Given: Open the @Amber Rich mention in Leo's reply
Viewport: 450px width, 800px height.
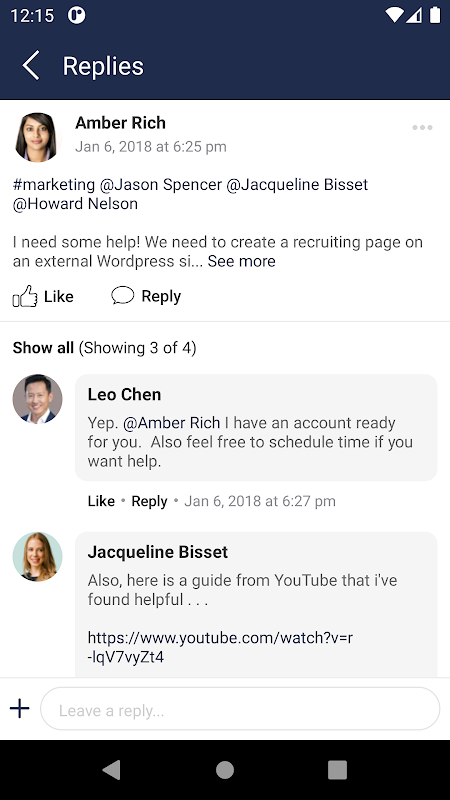Looking at the screenshot, I should click(172, 423).
